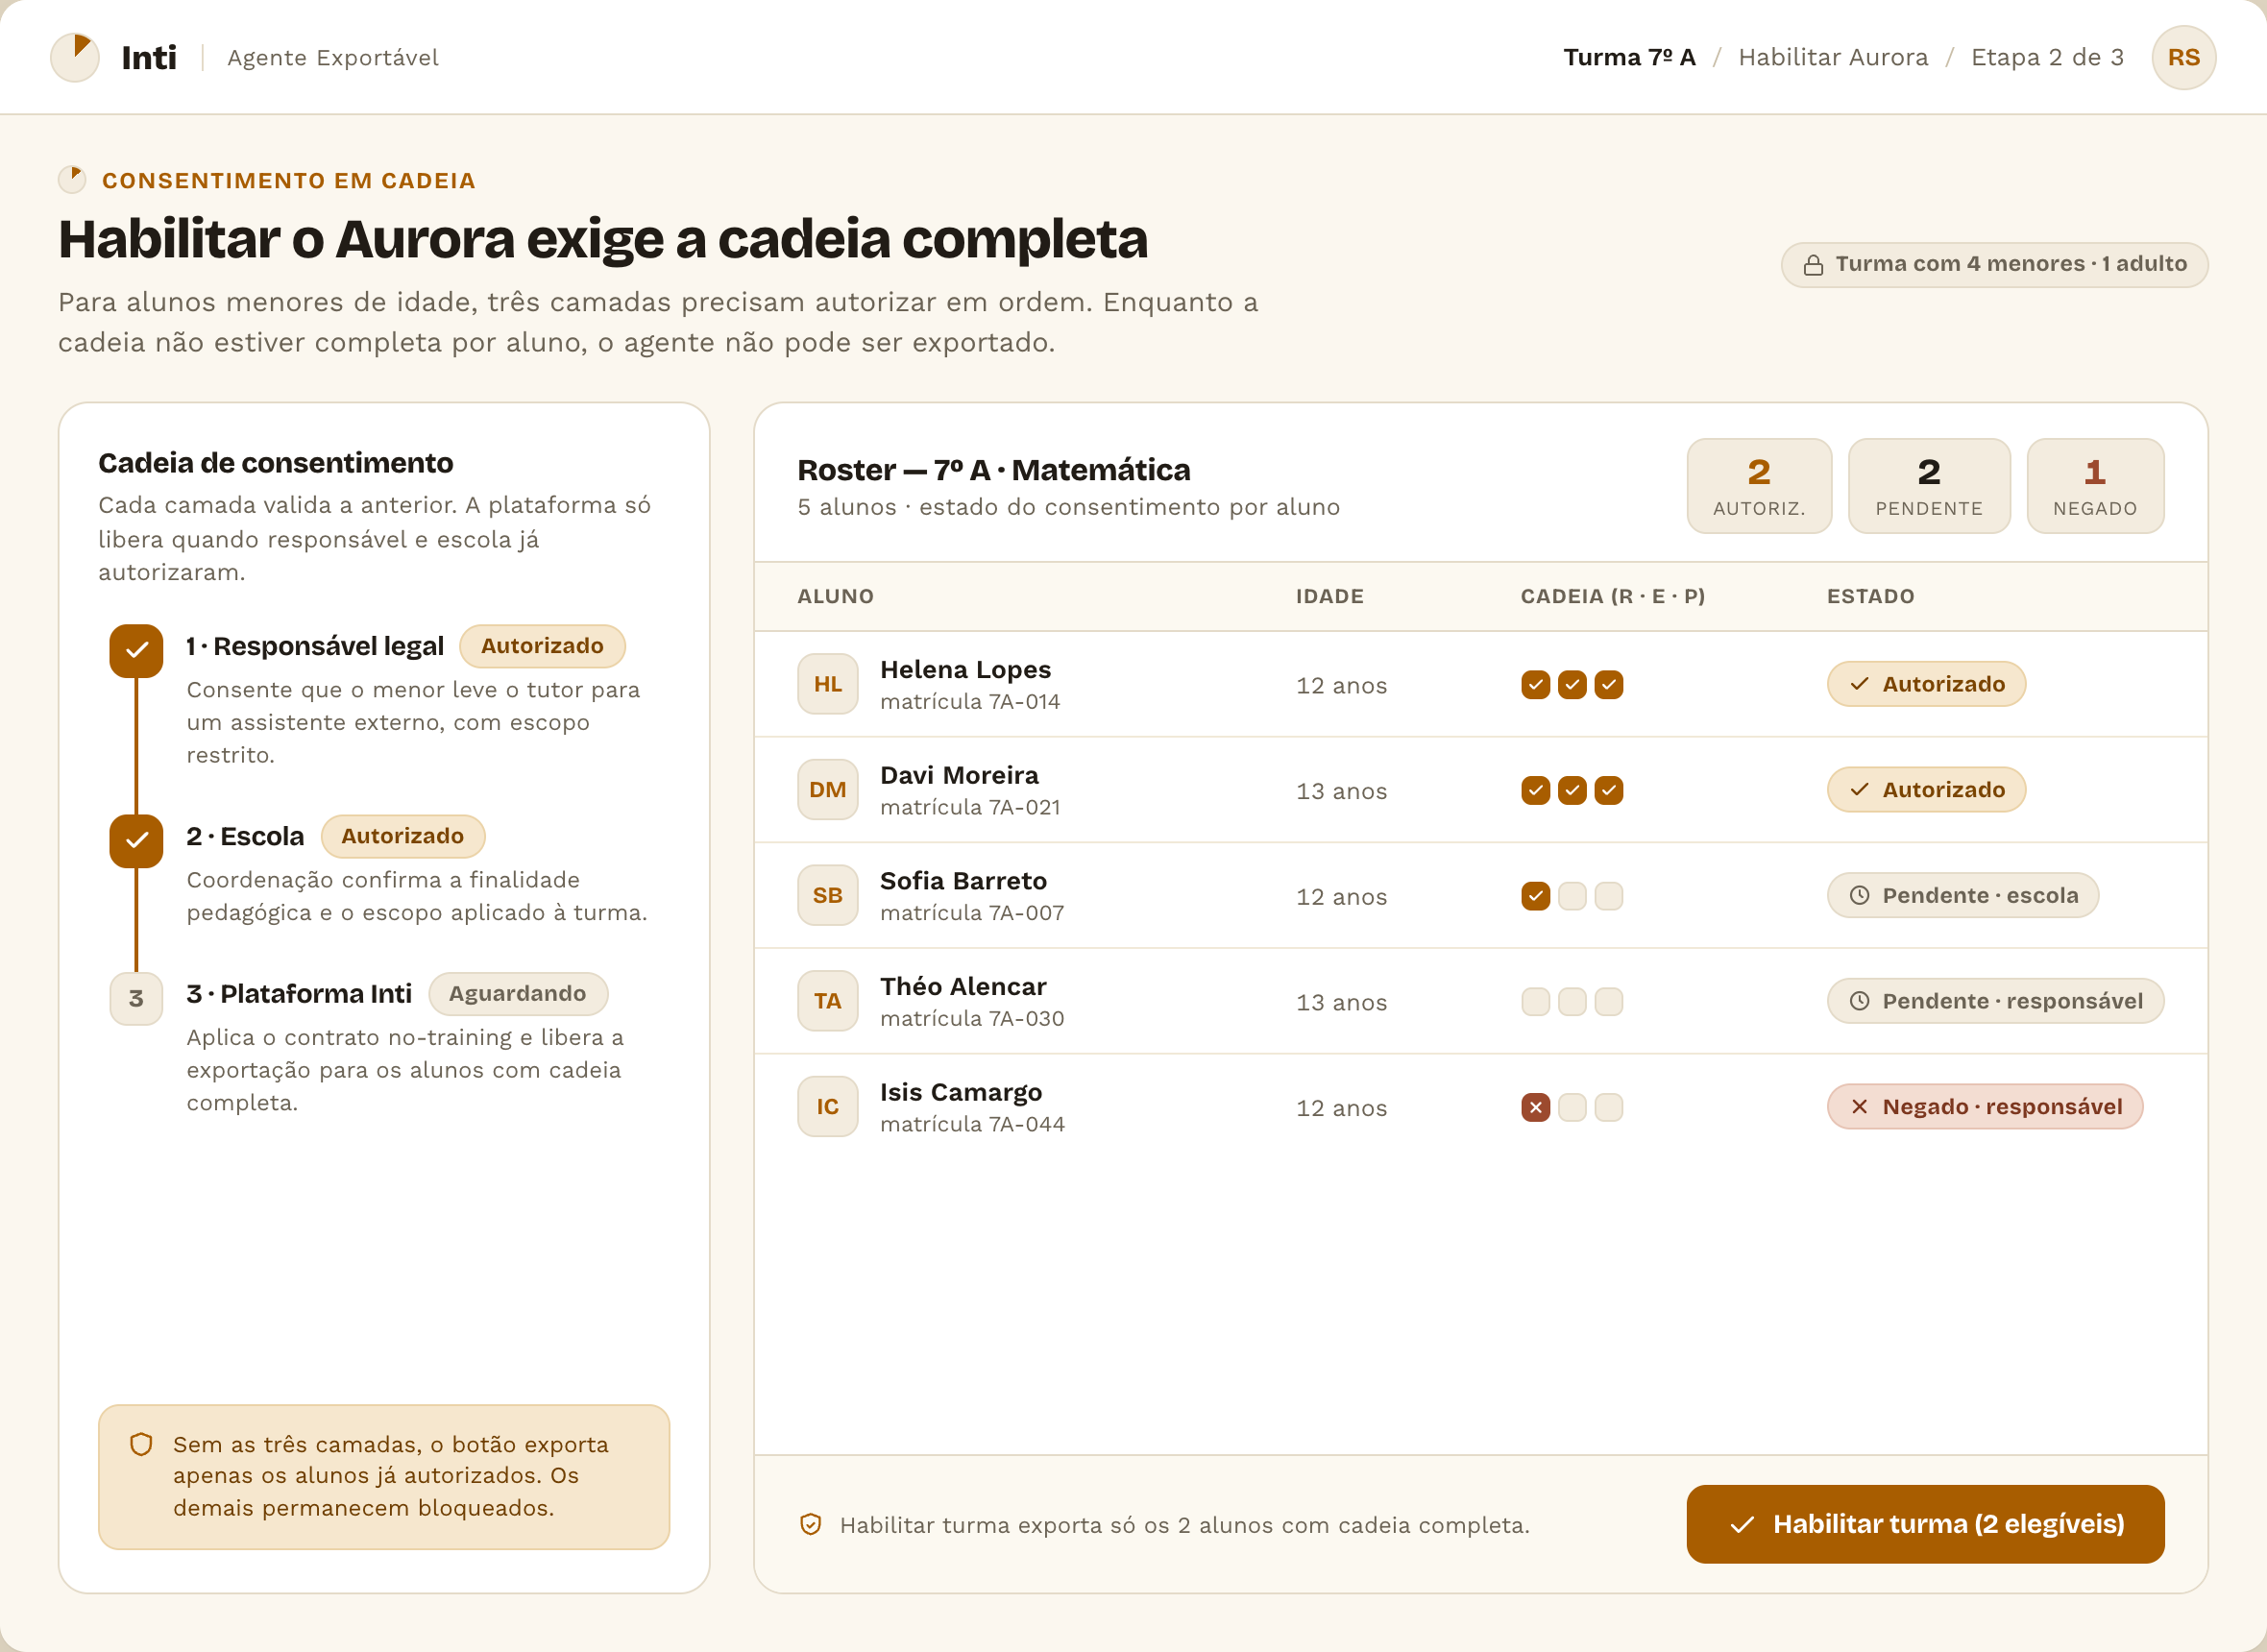Viewport: 2267px width, 1652px height.
Task: Click Davi Moreira 'Autorizado' status badge
Action: click(1926, 790)
